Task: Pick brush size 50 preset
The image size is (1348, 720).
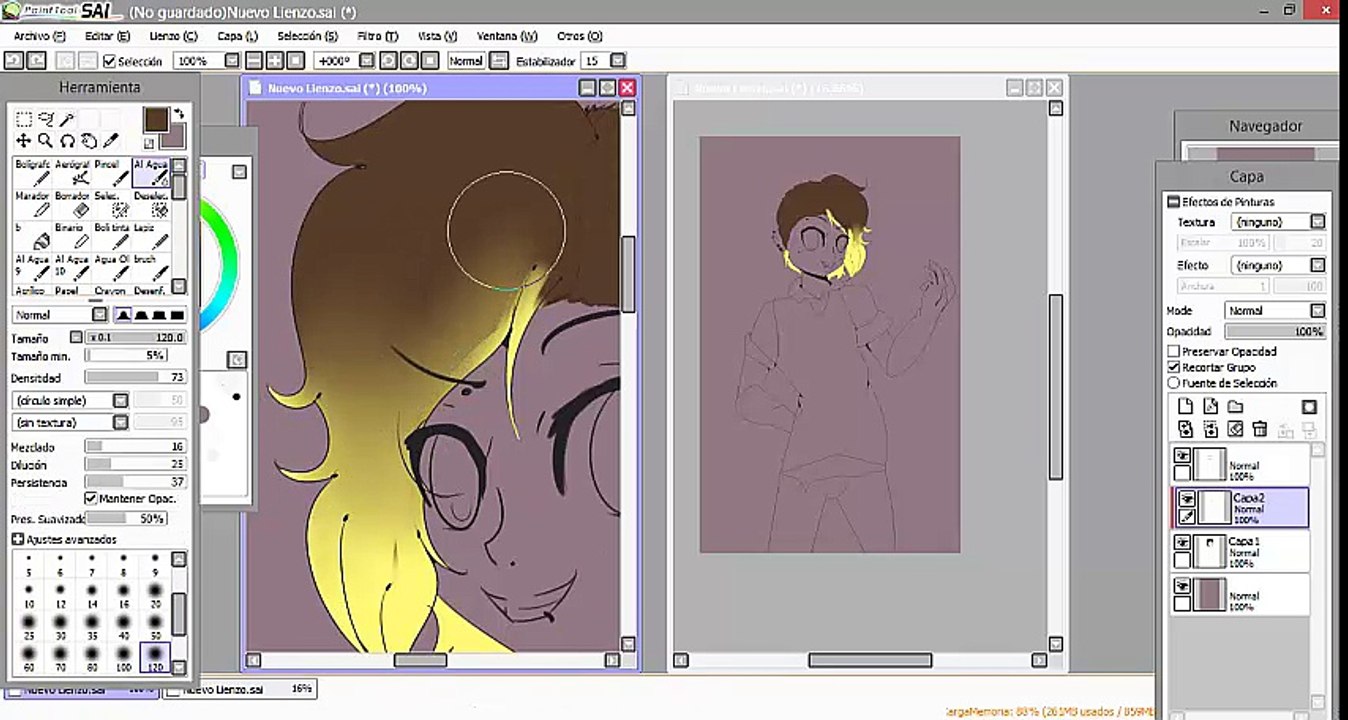Action: tap(155, 625)
